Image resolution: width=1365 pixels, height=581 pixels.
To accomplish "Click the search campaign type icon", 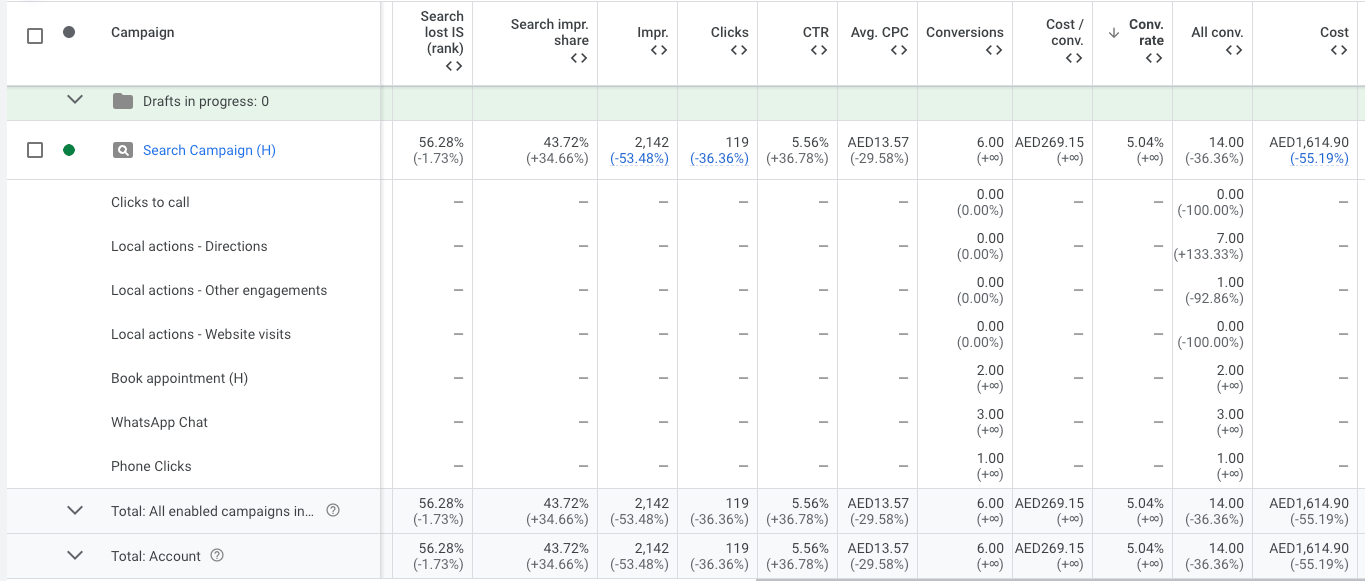I will pyautogui.click(x=122, y=151).
